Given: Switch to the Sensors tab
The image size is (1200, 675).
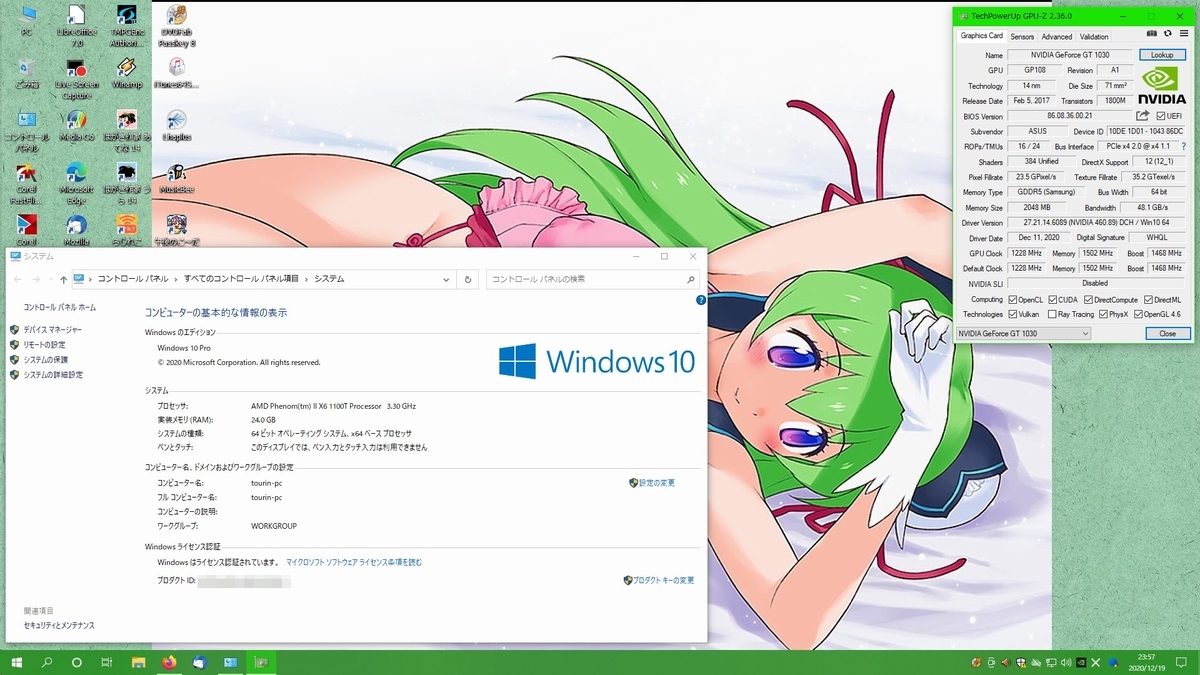Looking at the screenshot, I should [x=1022, y=36].
